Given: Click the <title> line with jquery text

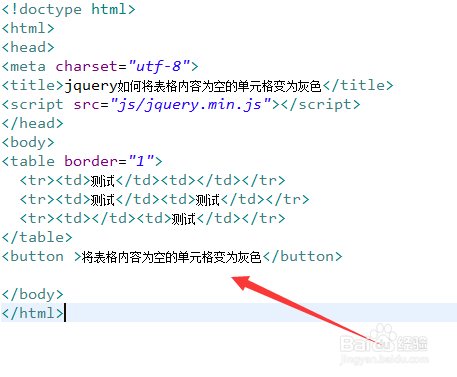Looking at the screenshot, I should point(197,86).
